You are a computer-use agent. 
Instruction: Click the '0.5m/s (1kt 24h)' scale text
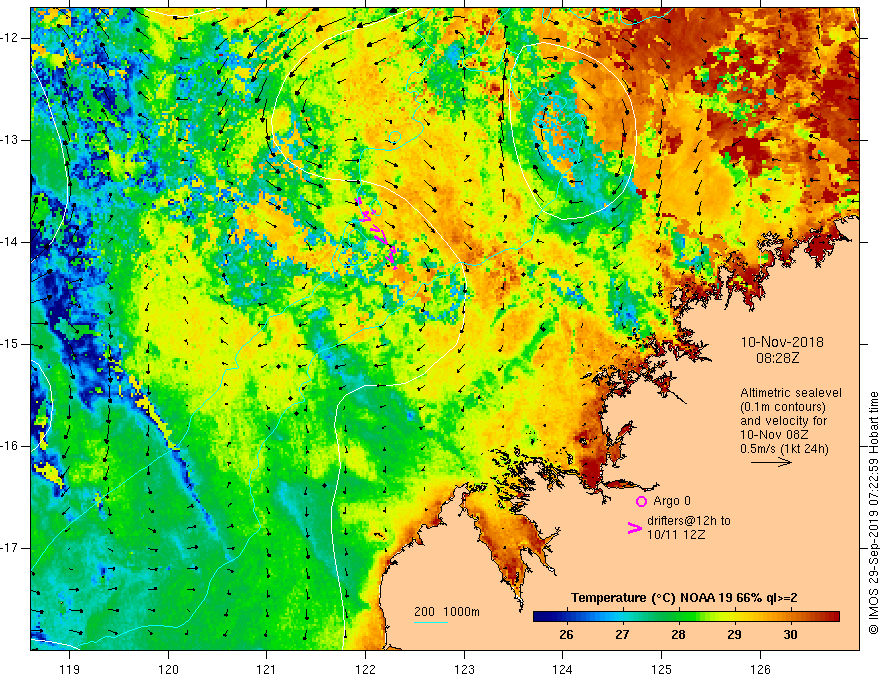coord(784,449)
